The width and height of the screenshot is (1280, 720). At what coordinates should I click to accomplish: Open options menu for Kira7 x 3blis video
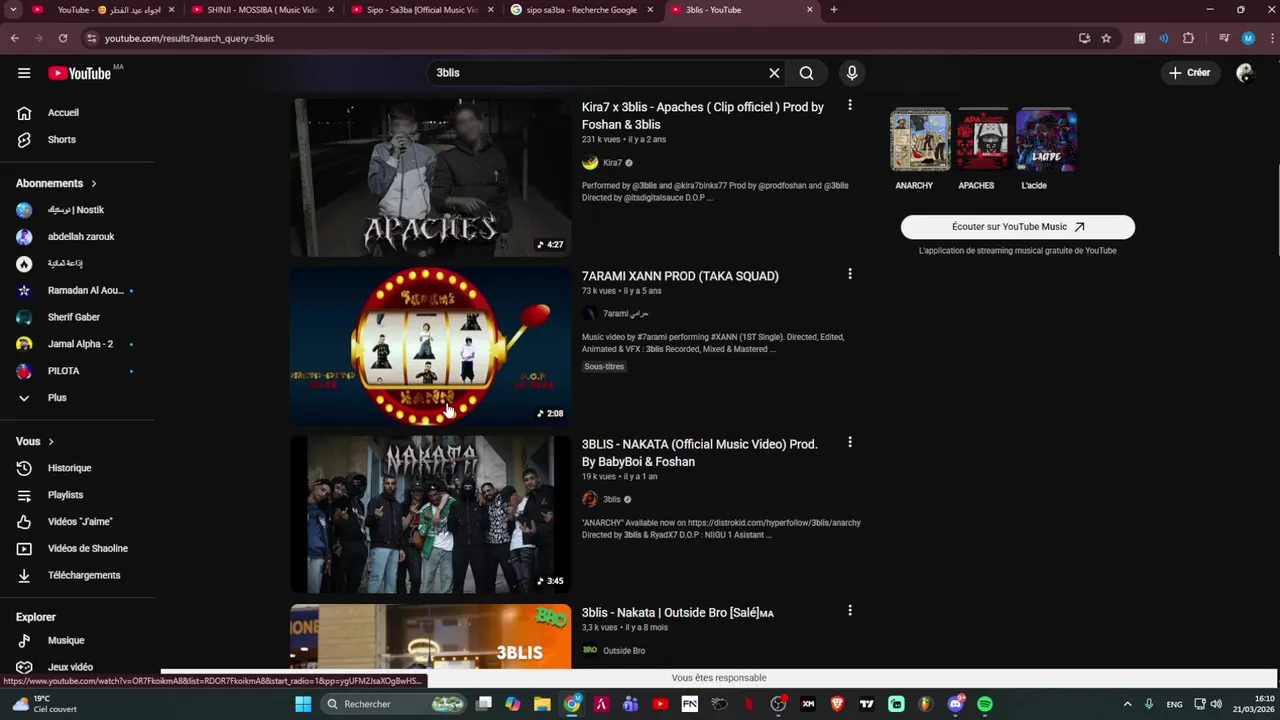(850, 105)
